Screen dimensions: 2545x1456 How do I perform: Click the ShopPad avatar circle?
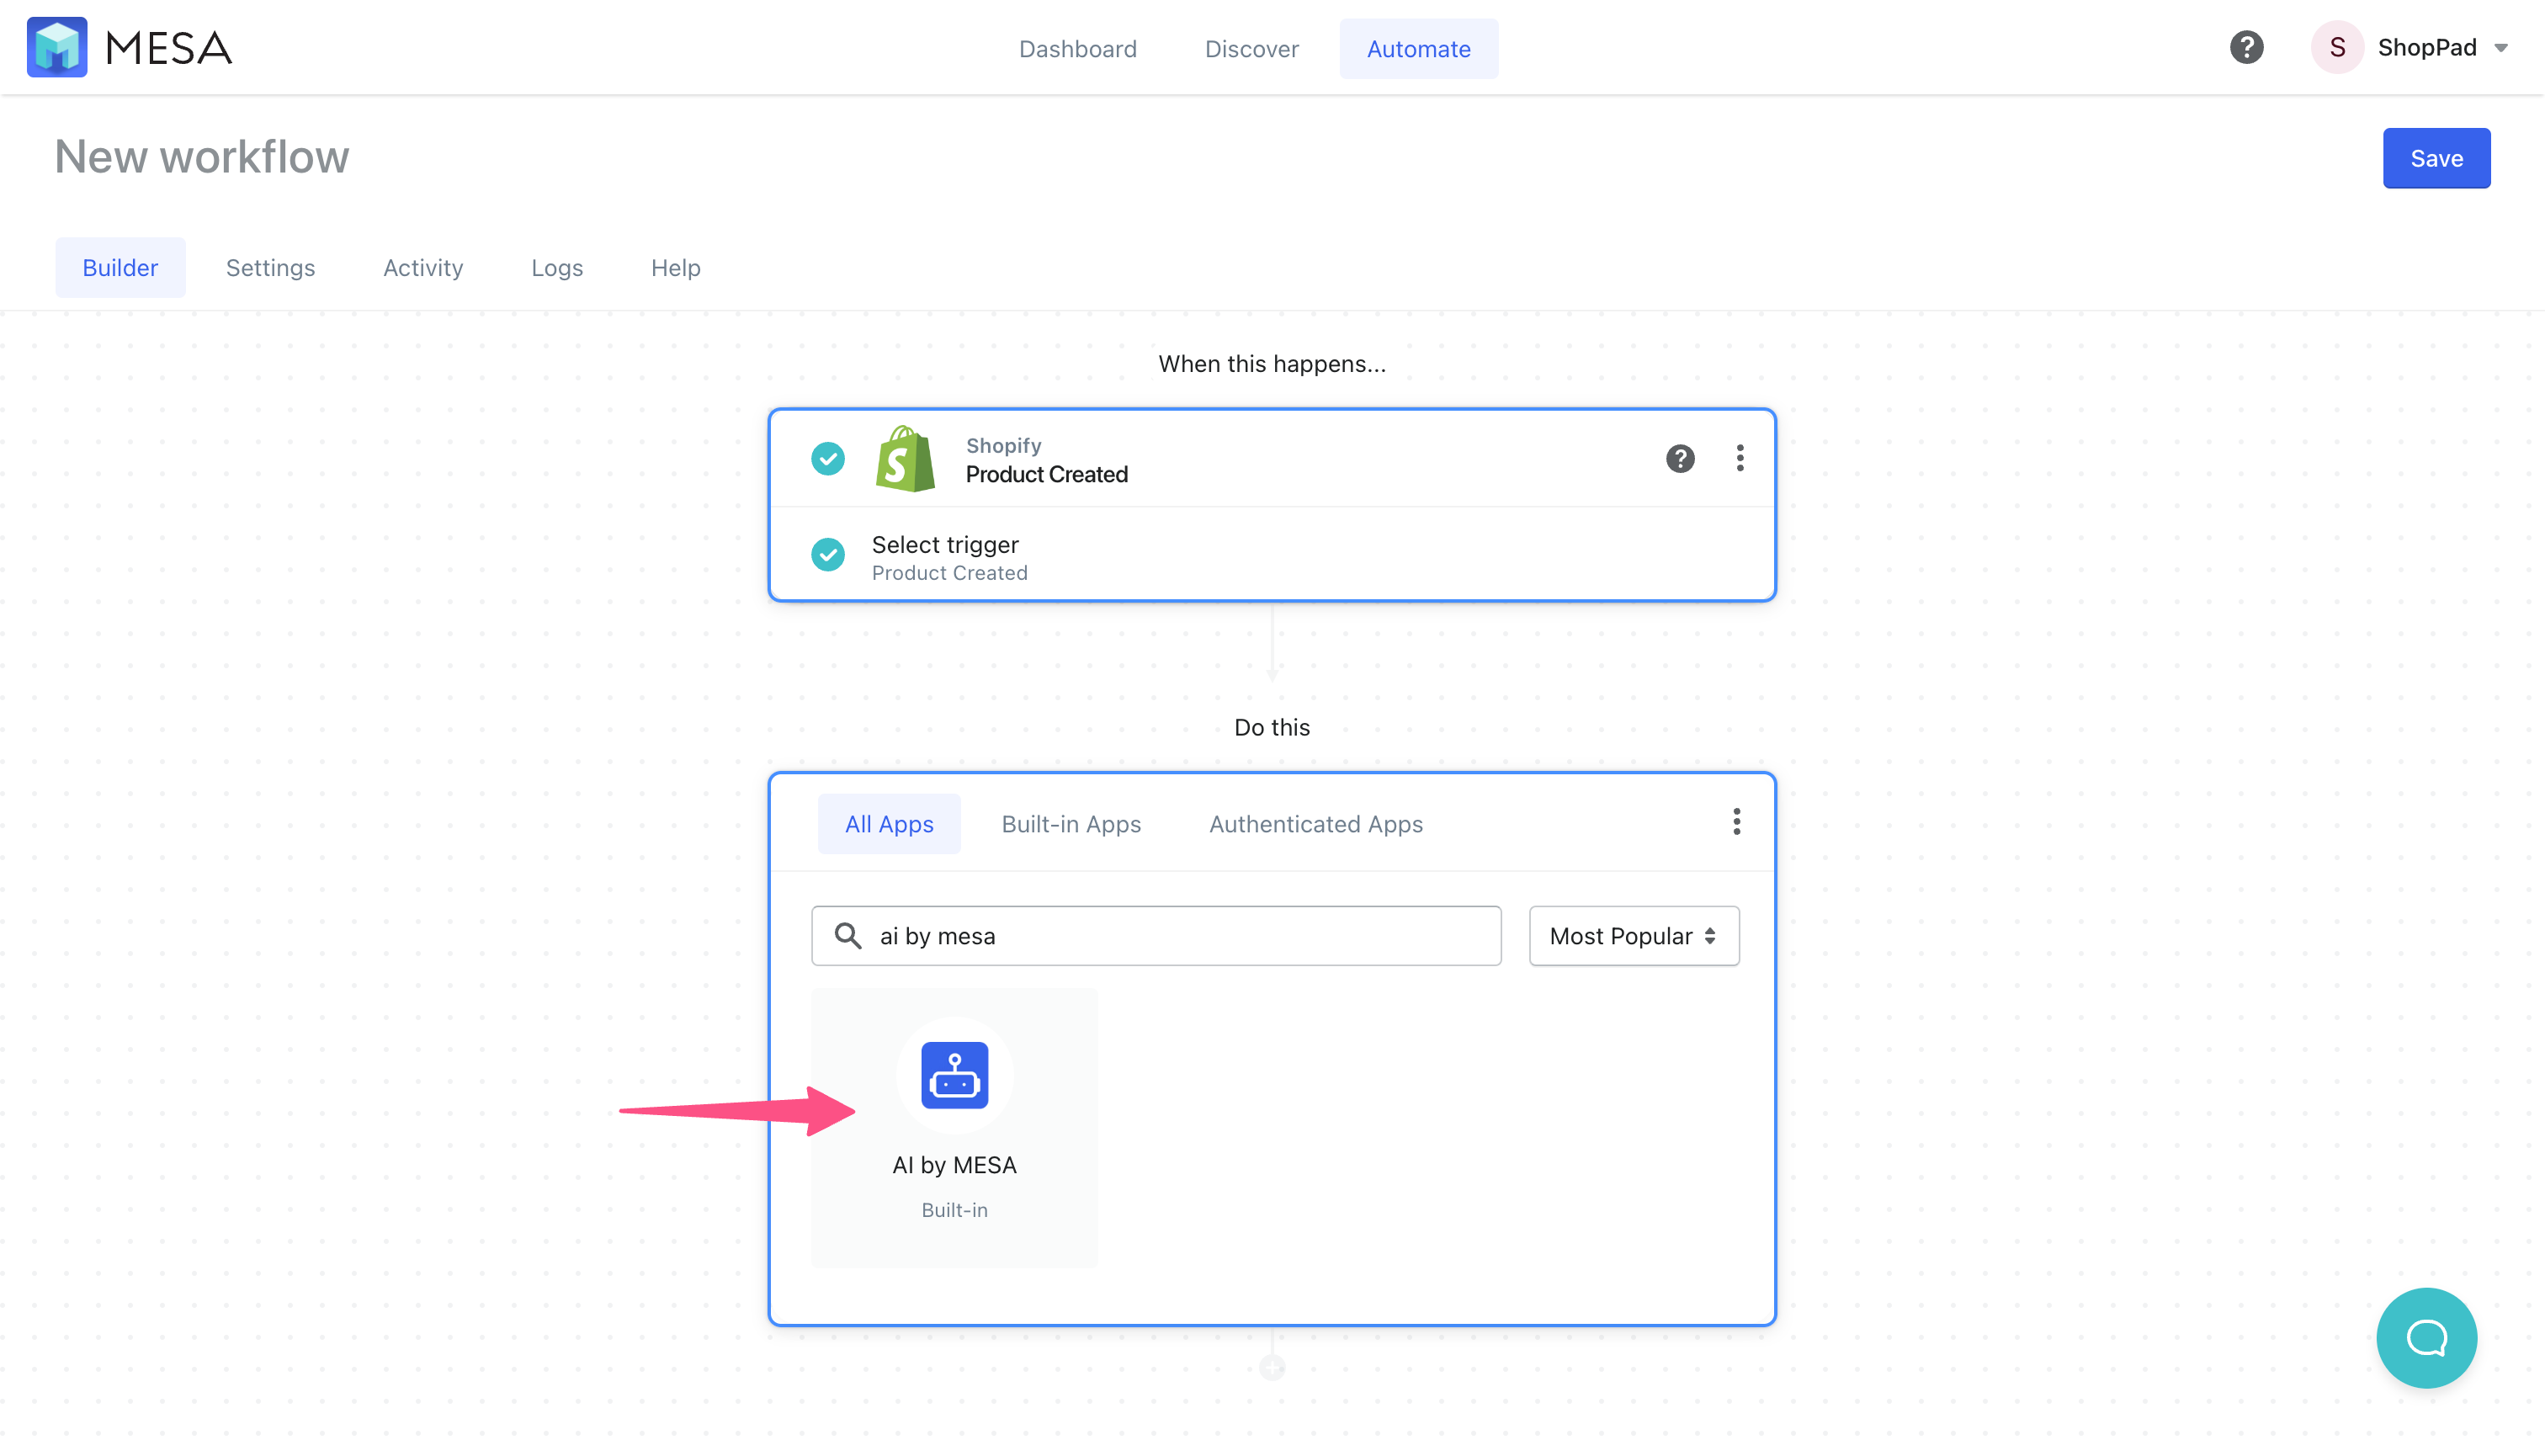click(x=2337, y=47)
